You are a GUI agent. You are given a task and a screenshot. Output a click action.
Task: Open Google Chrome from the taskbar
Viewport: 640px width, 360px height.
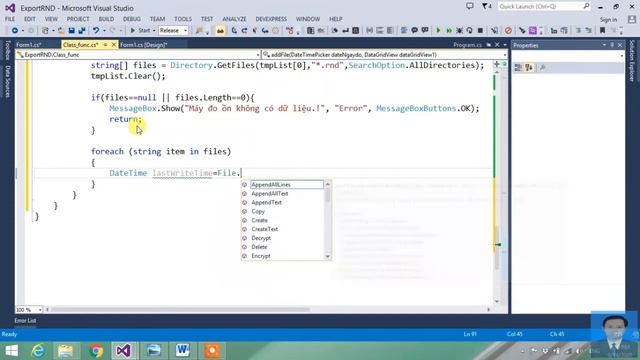point(96,351)
